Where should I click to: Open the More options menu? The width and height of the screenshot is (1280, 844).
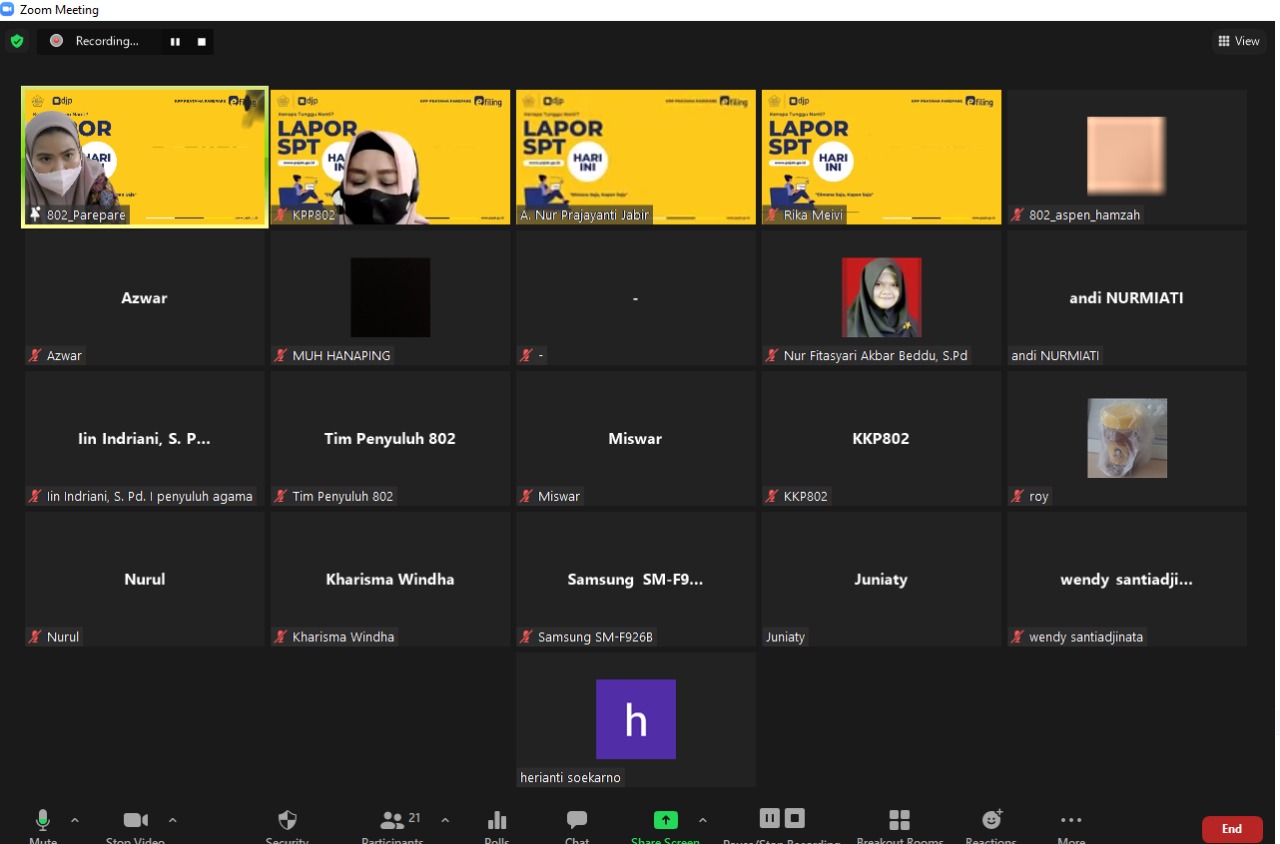[1071, 821]
